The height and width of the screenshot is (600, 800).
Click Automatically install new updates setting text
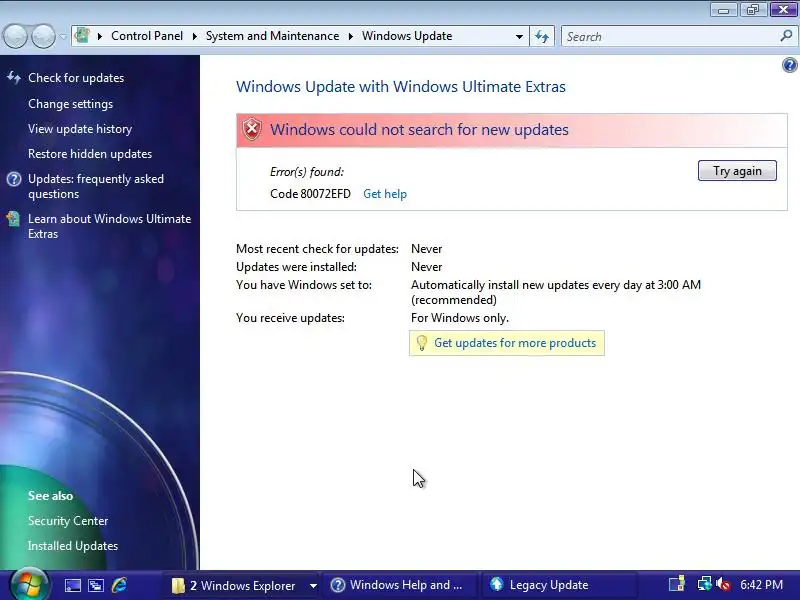[x=556, y=292]
